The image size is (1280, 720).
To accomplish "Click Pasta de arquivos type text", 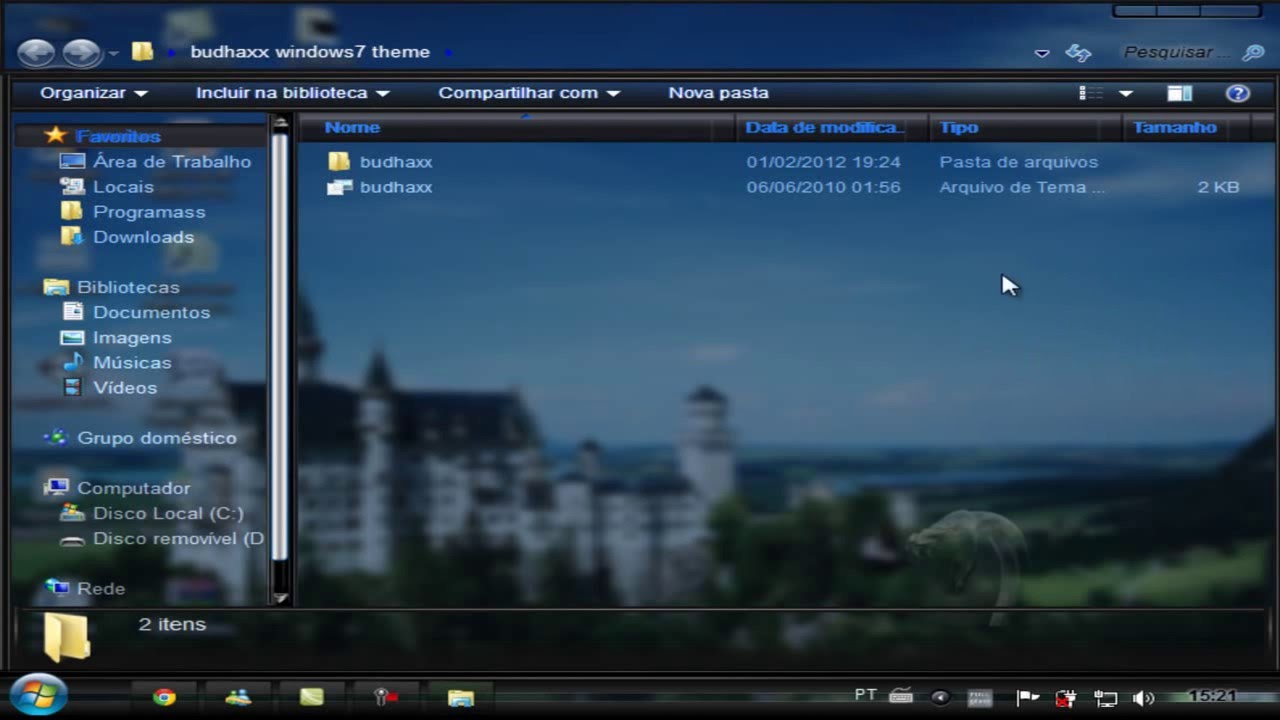I will pyautogui.click(x=1018, y=161).
